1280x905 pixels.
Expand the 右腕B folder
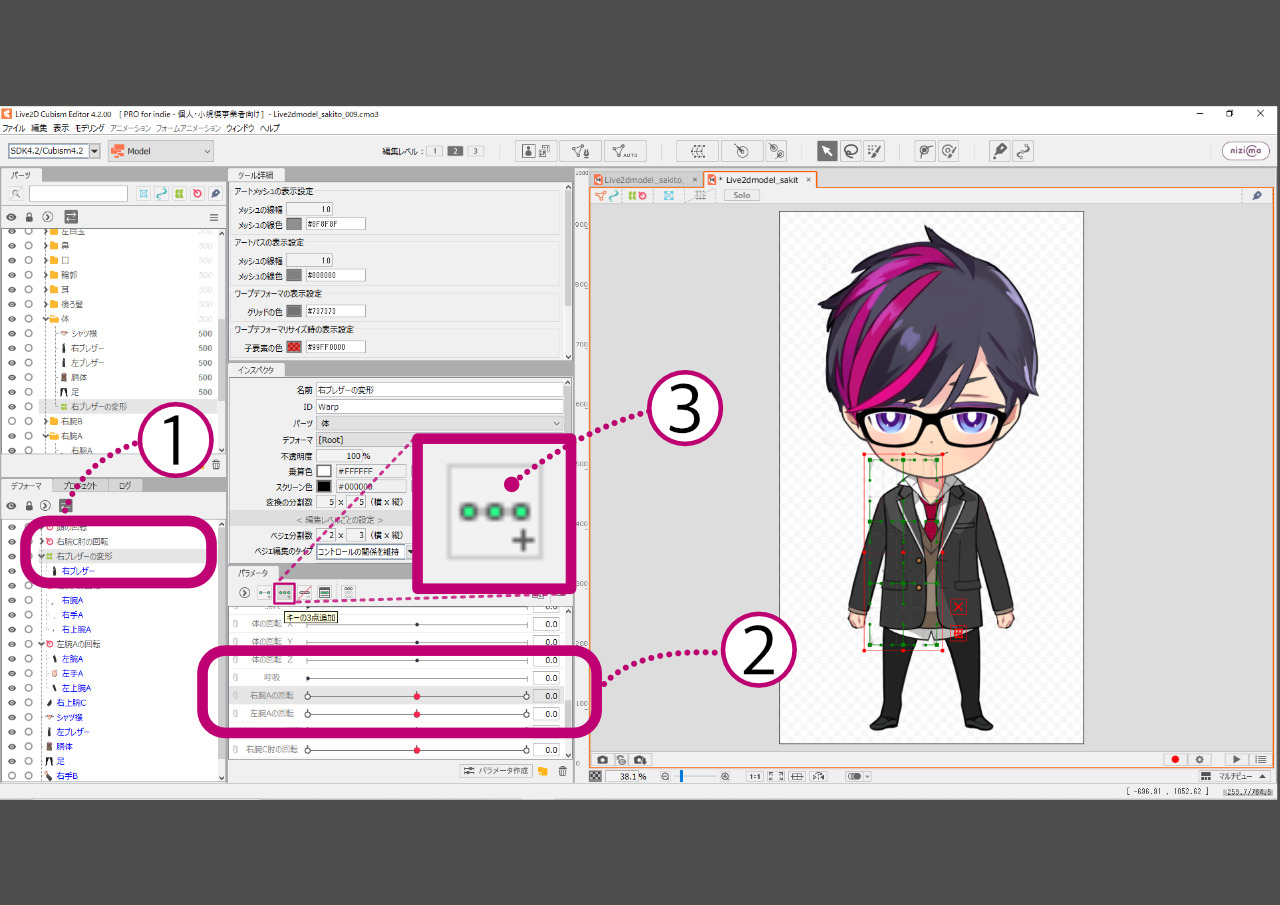pyautogui.click(x=44, y=421)
